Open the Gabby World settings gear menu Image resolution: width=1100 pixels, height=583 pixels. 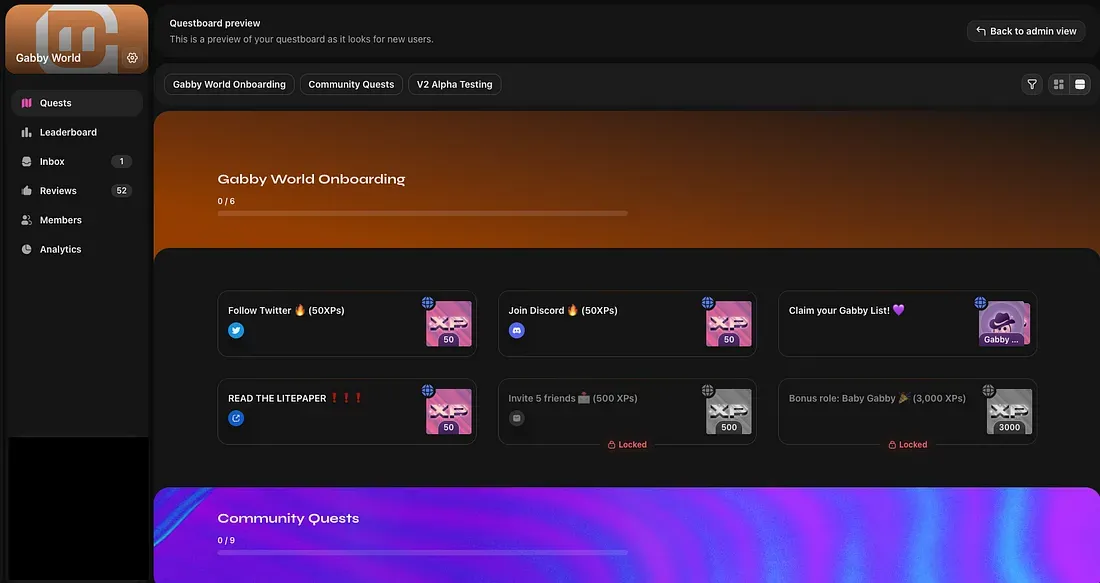click(x=132, y=57)
